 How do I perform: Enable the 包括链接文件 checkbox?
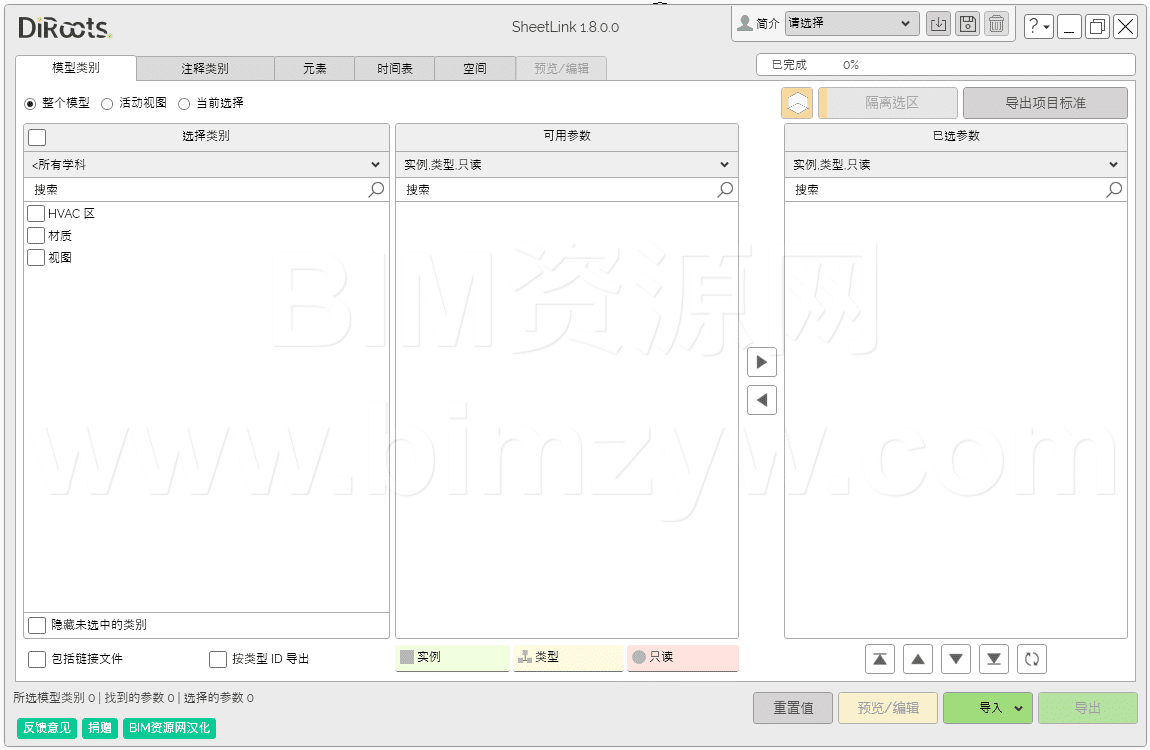click(37, 659)
